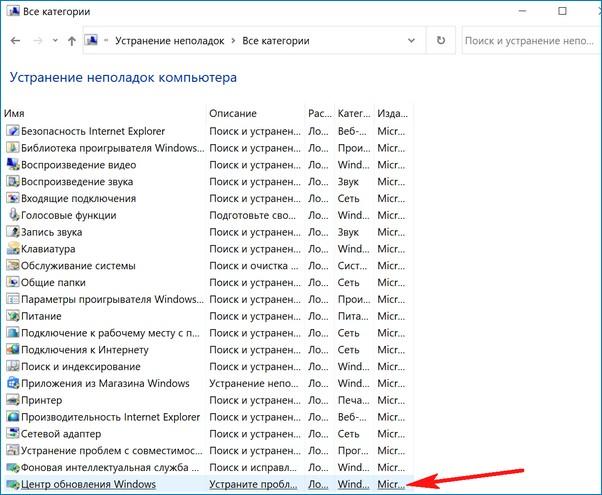Sort by the Имя column header
This screenshot has height=495, width=602.
coord(14,113)
